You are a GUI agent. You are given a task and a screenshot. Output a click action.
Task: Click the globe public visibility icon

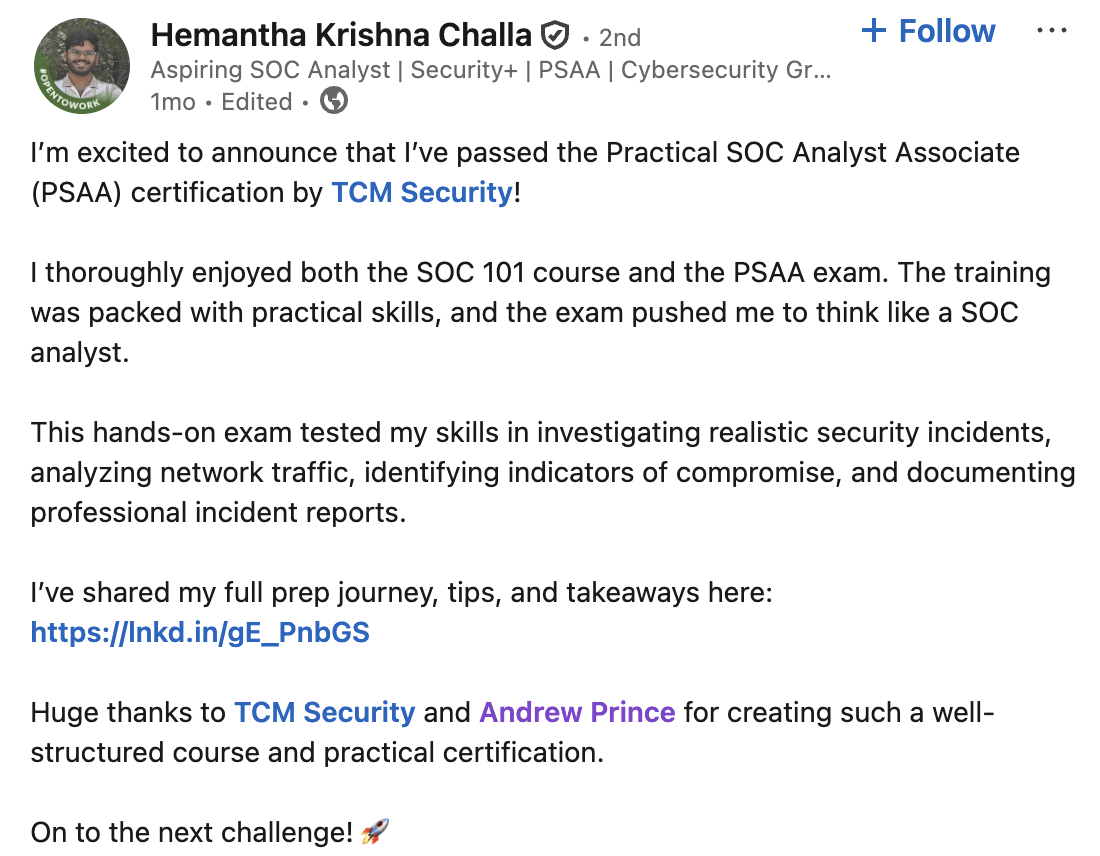(334, 101)
